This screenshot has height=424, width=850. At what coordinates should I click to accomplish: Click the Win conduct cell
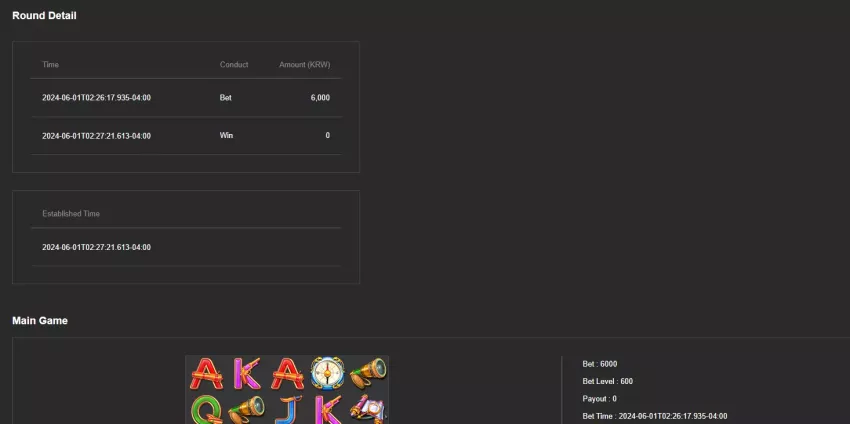[x=227, y=136]
